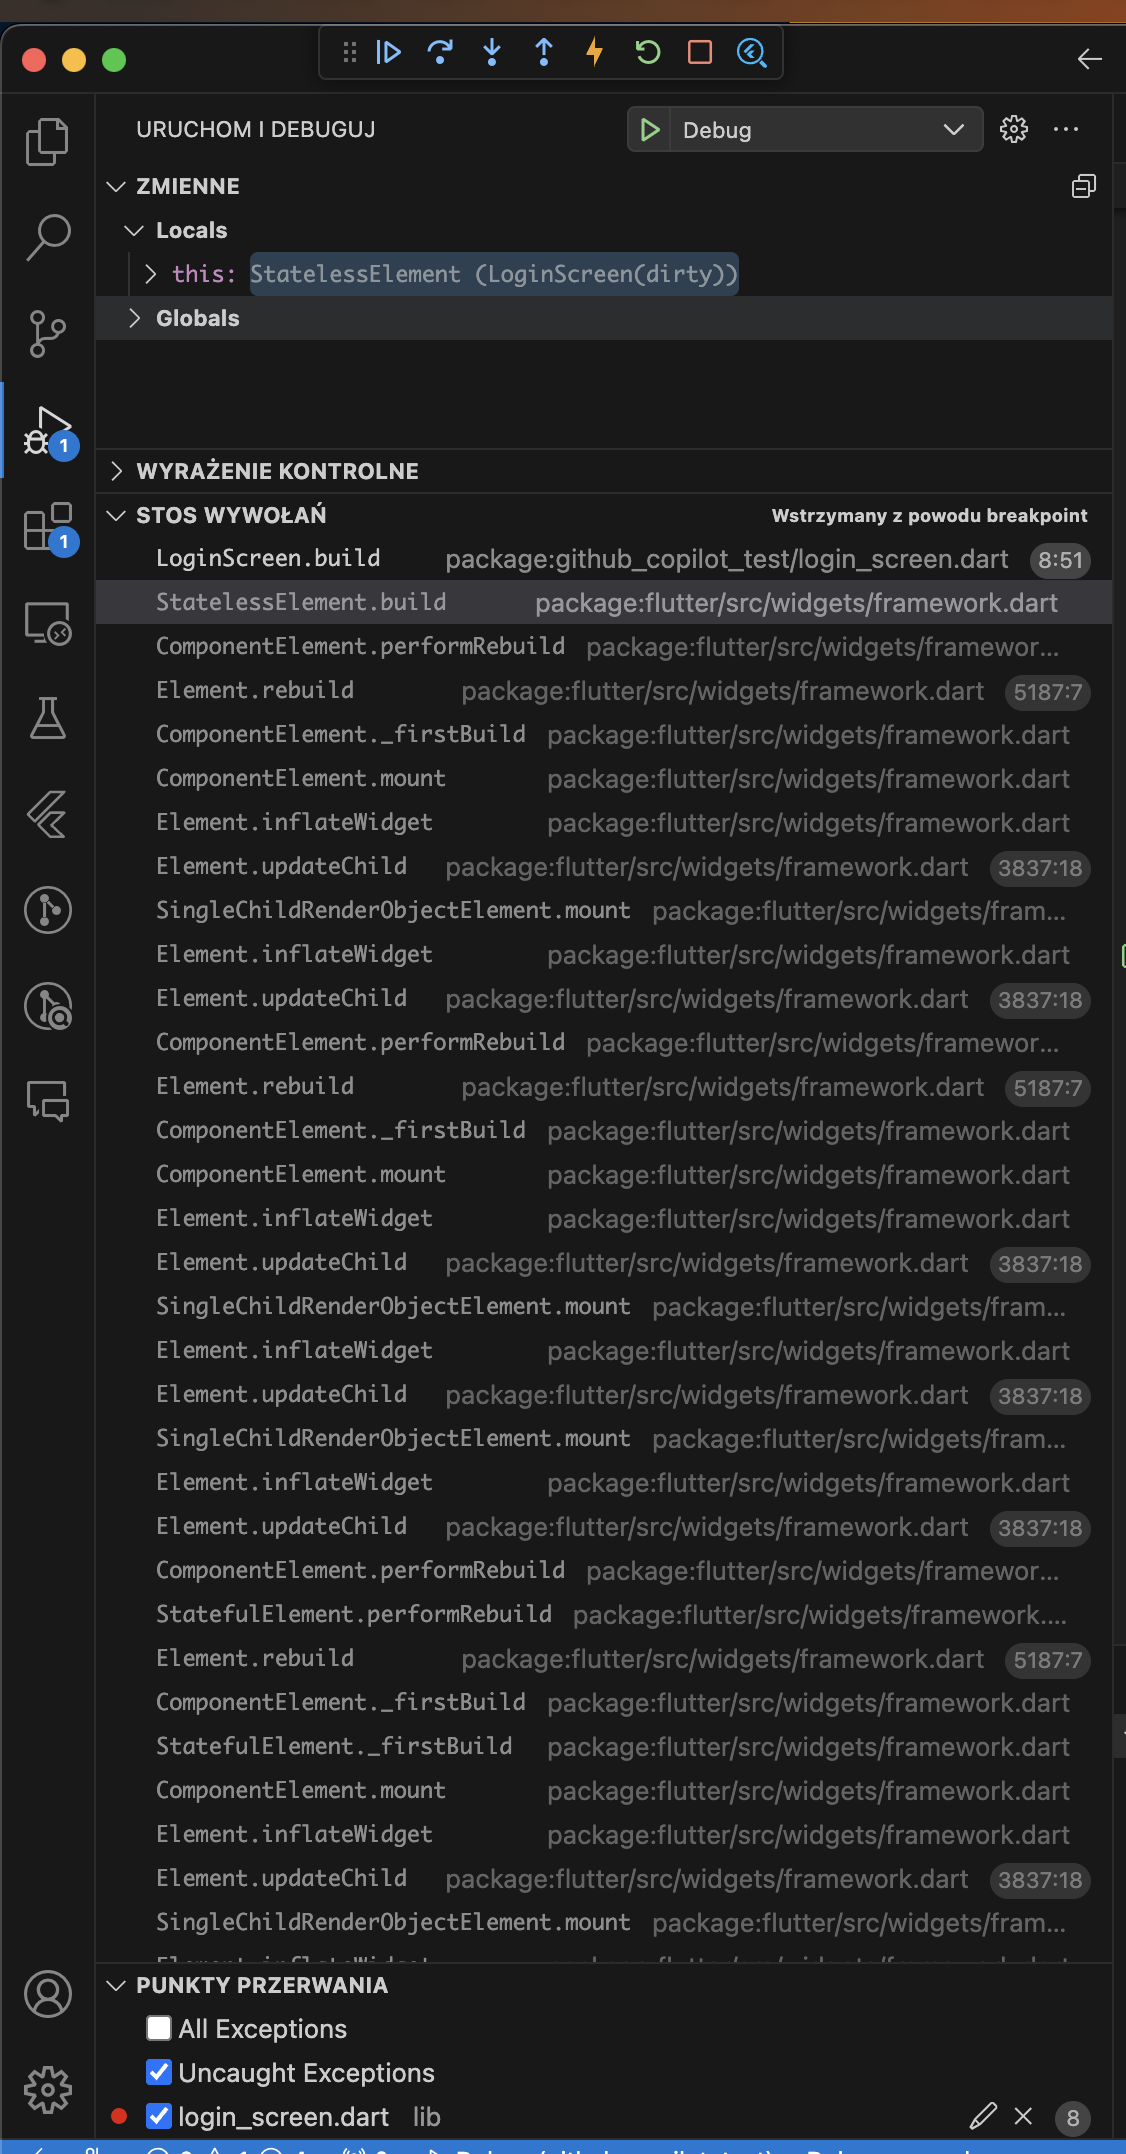Open the Widget Inspector magnifier icon

pyautogui.click(x=751, y=52)
